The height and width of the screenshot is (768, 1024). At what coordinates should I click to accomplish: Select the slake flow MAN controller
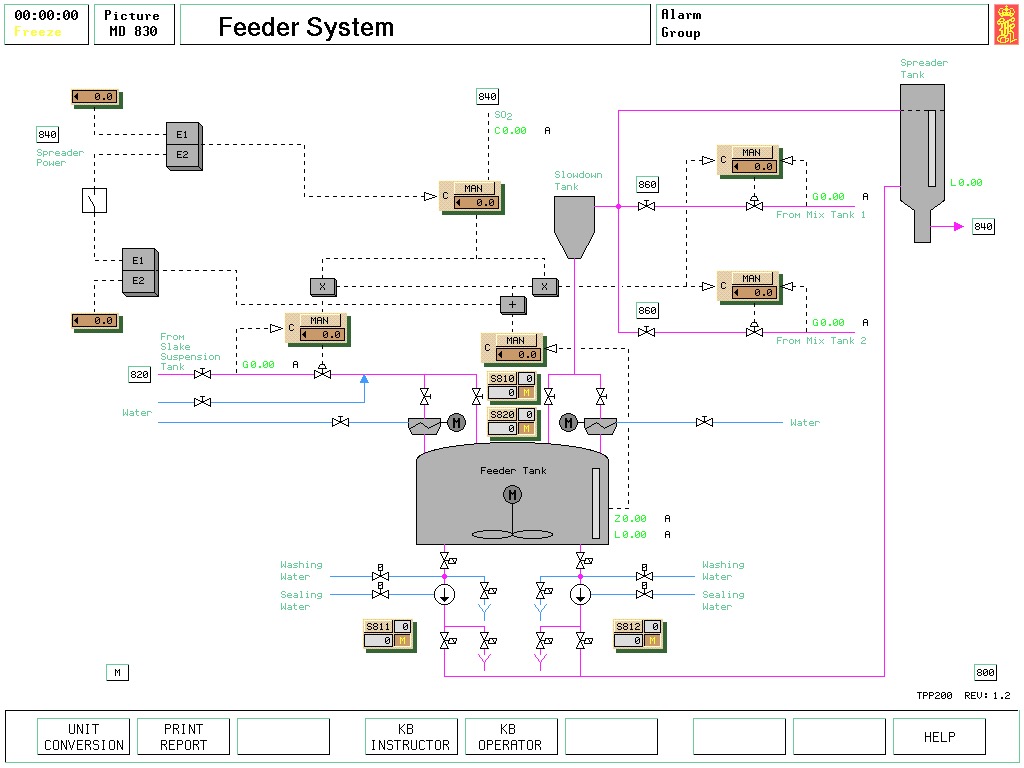coord(316,328)
